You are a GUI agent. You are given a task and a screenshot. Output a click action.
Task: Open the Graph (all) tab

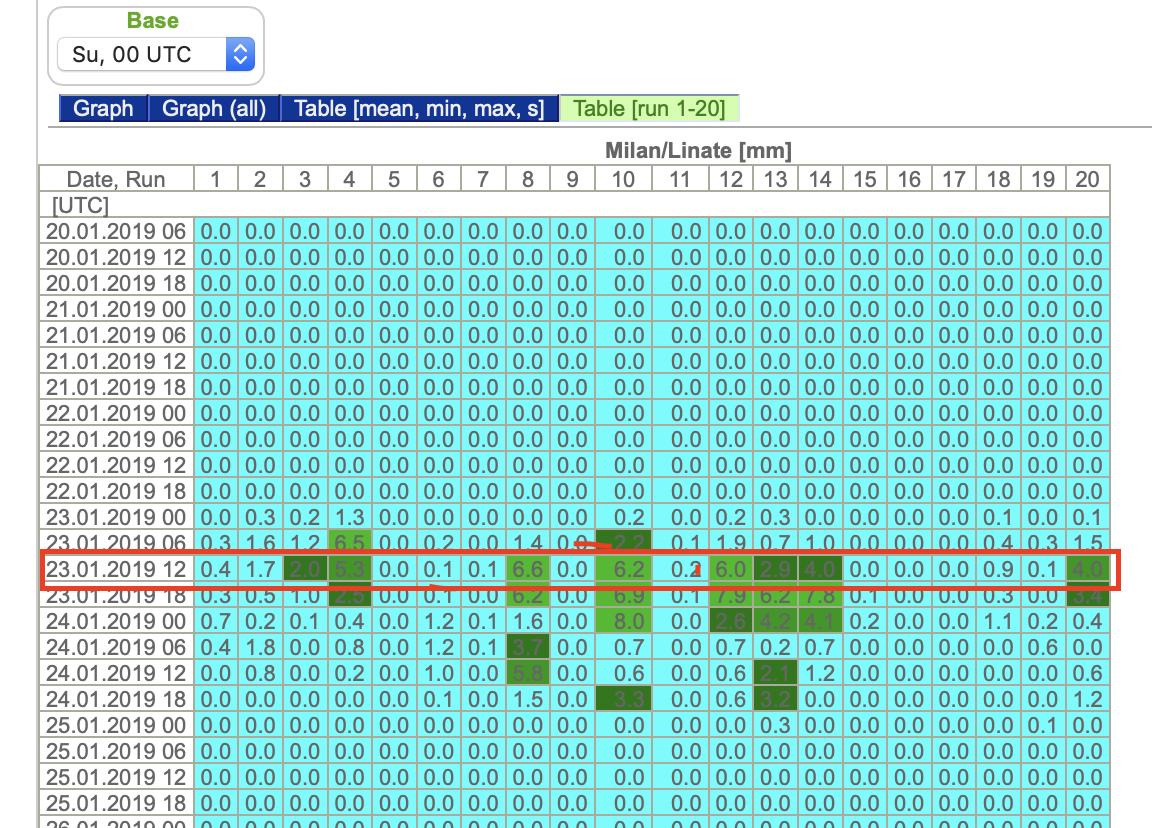pos(214,108)
